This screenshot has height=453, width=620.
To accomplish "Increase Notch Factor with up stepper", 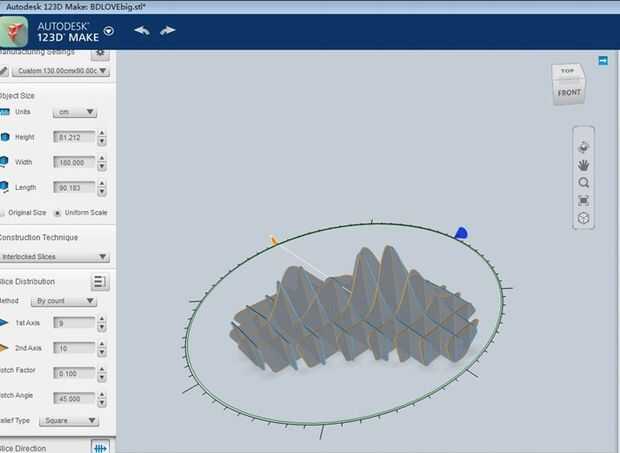I will [102, 369].
